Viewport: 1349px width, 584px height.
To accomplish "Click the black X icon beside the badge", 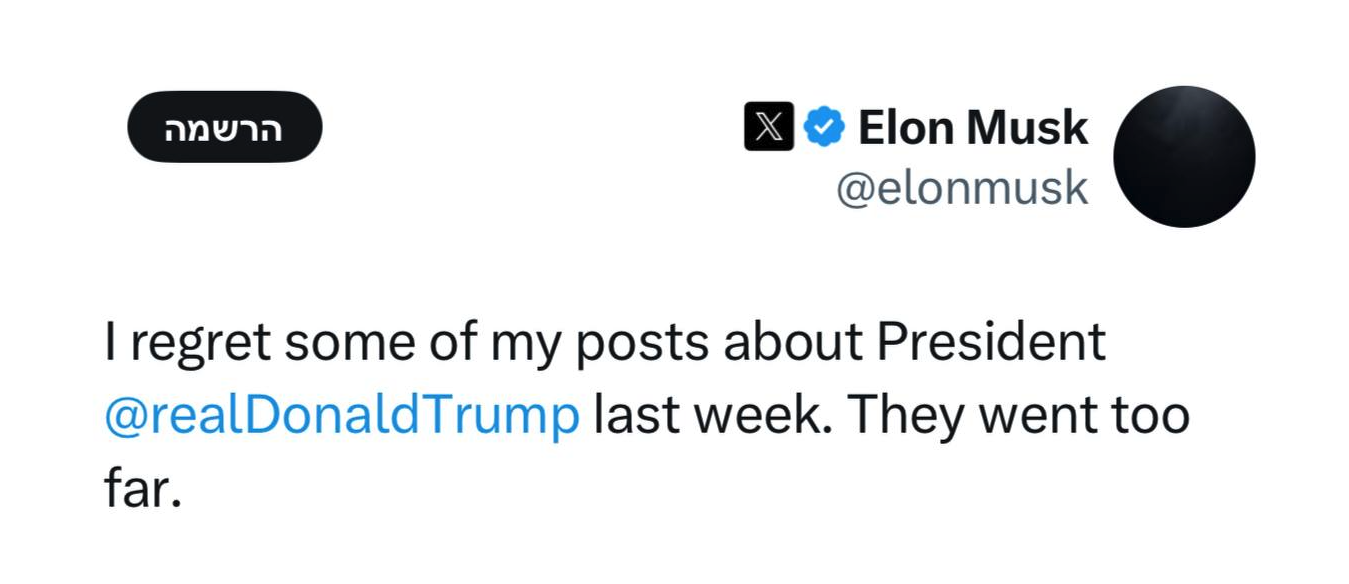I will point(768,127).
